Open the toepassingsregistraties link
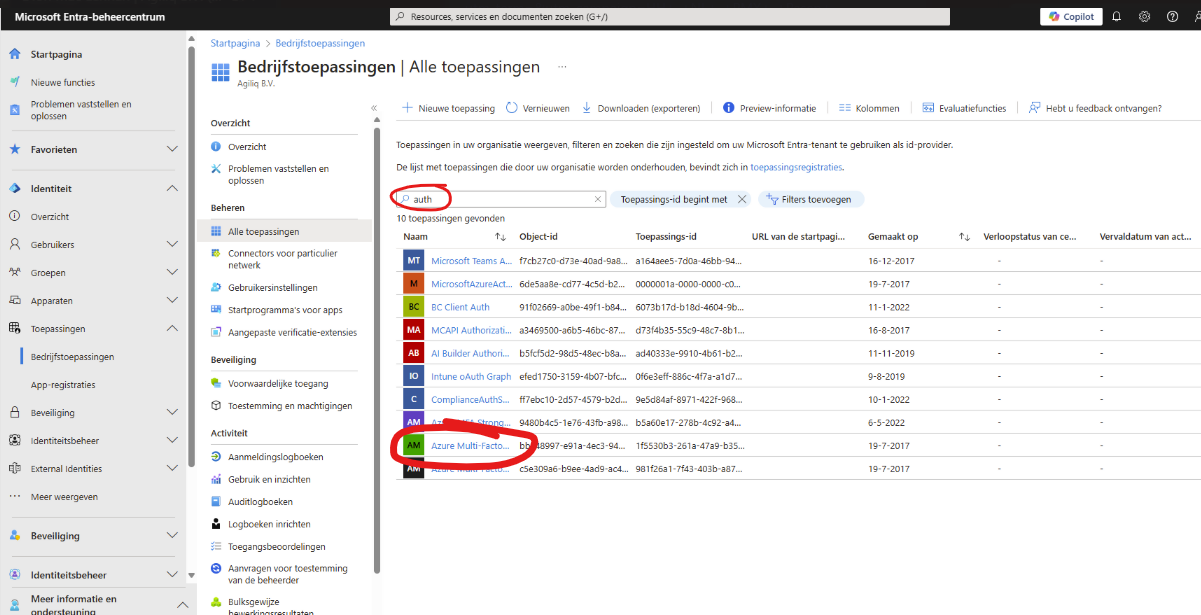Image resolution: width=1201 pixels, height=615 pixels. coord(795,167)
